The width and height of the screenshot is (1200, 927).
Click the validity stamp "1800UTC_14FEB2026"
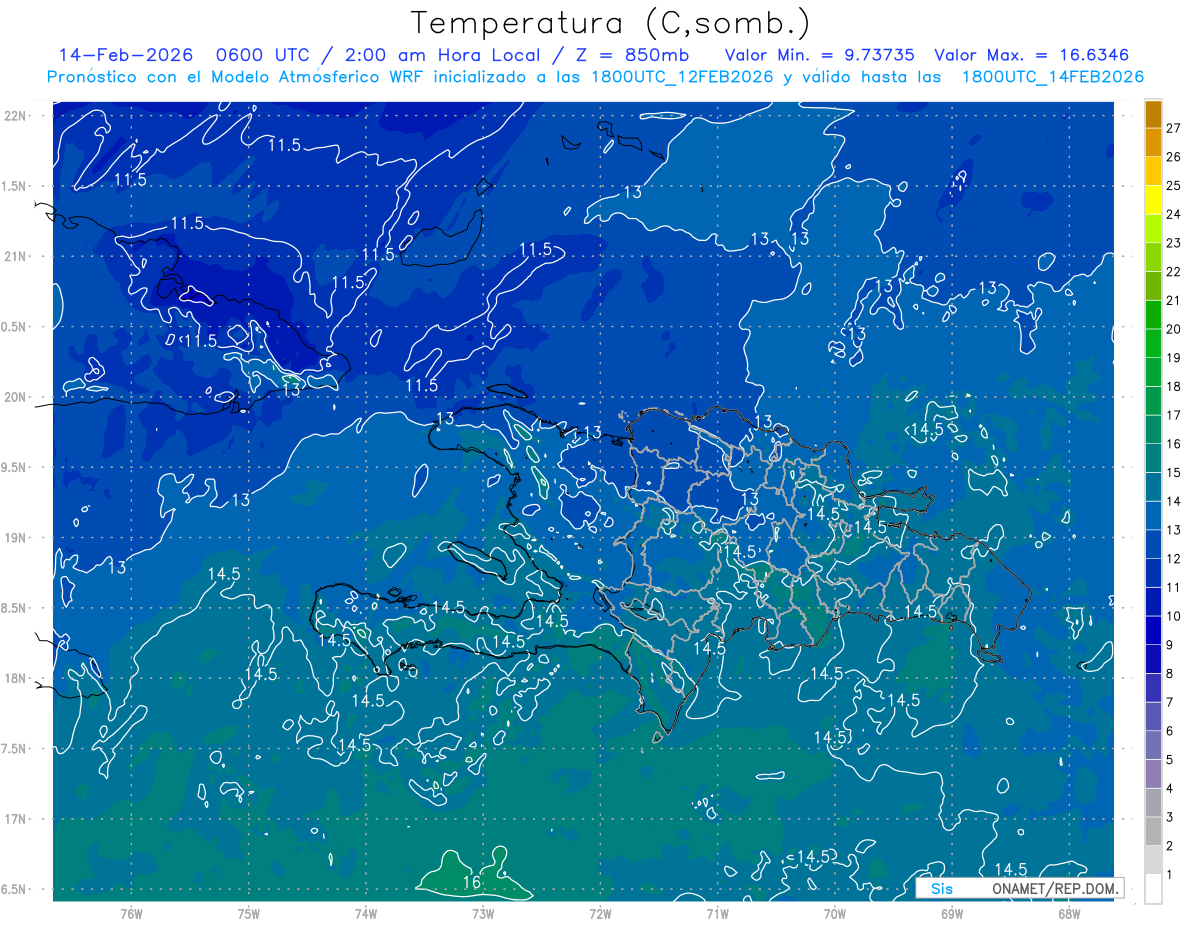pos(1053,77)
